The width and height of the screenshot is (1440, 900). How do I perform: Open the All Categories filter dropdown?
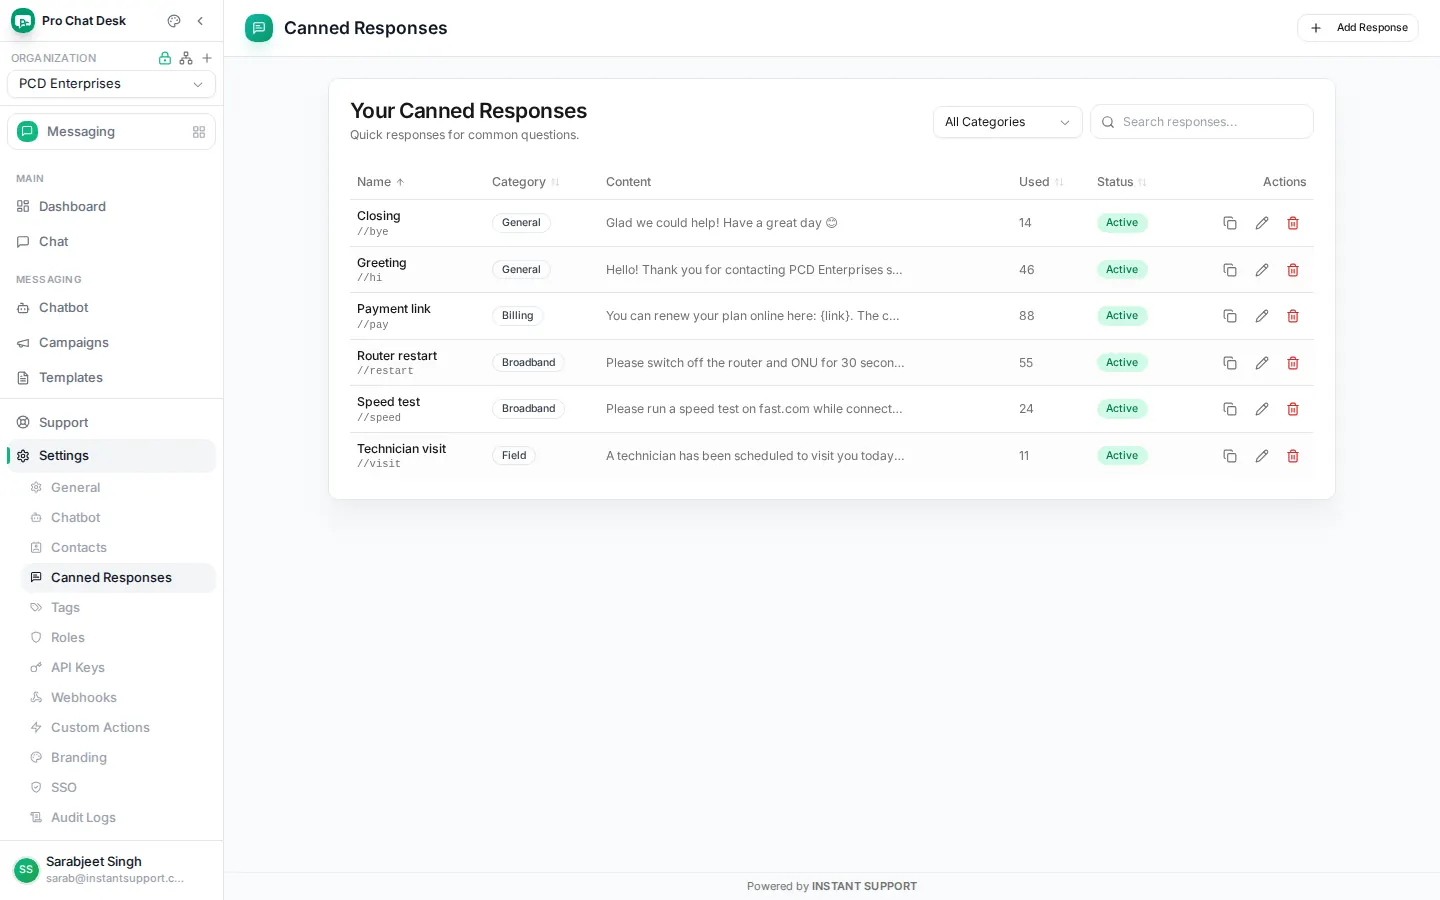[x=1008, y=122]
